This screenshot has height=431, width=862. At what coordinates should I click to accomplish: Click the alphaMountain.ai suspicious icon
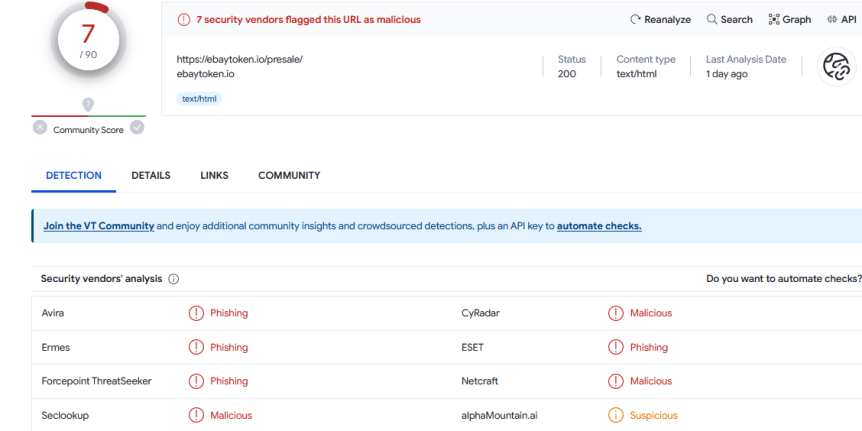615,415
